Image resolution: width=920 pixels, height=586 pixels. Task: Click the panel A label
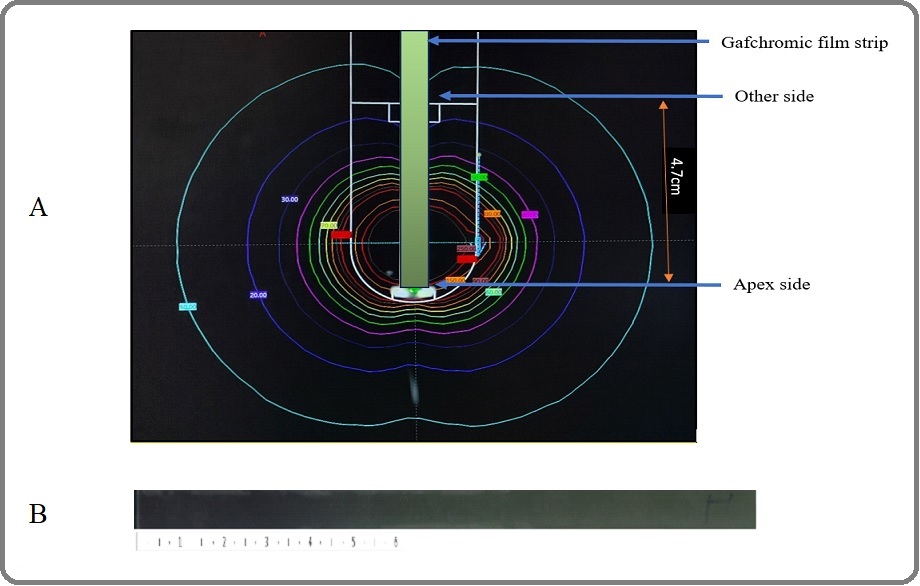click(38, 207)
